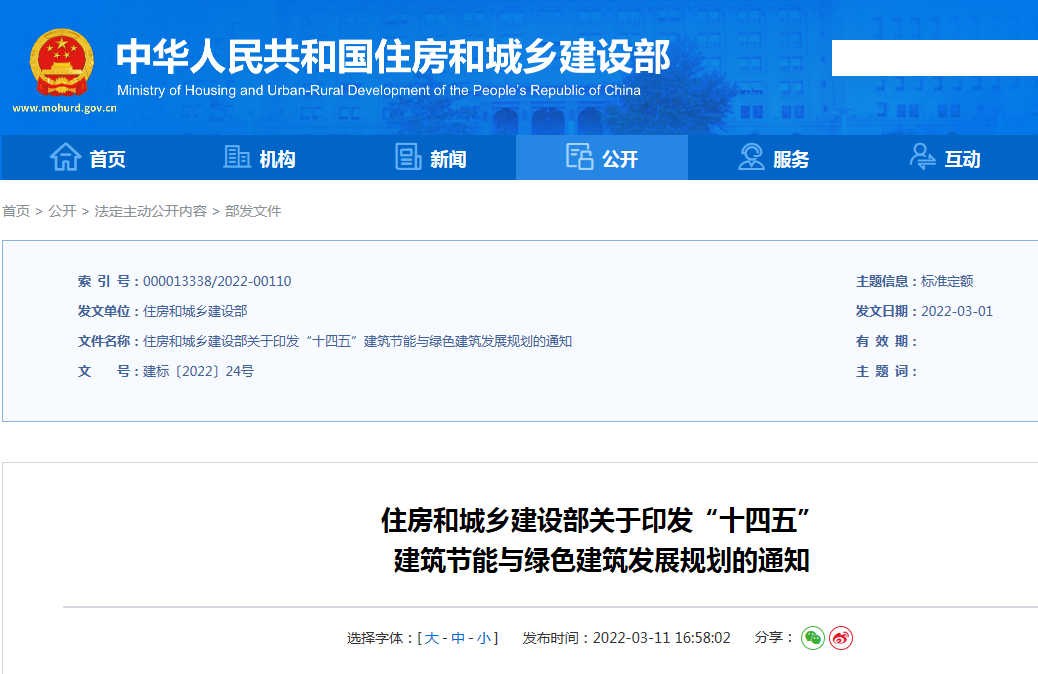
Task: Set font size to 大 (large)
Action: coord(432,638)
